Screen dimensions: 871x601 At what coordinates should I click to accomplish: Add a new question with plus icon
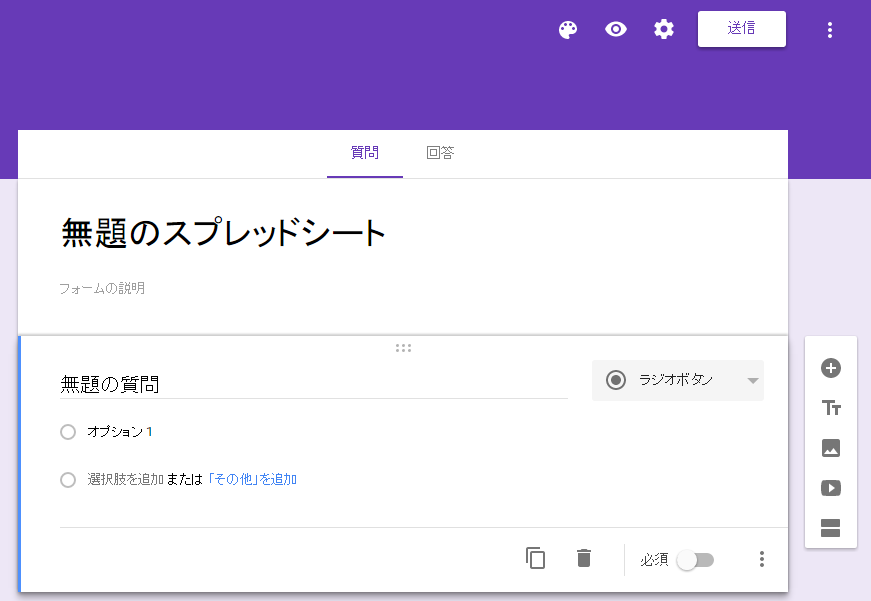pyautogui.click(x=831, y=368)
